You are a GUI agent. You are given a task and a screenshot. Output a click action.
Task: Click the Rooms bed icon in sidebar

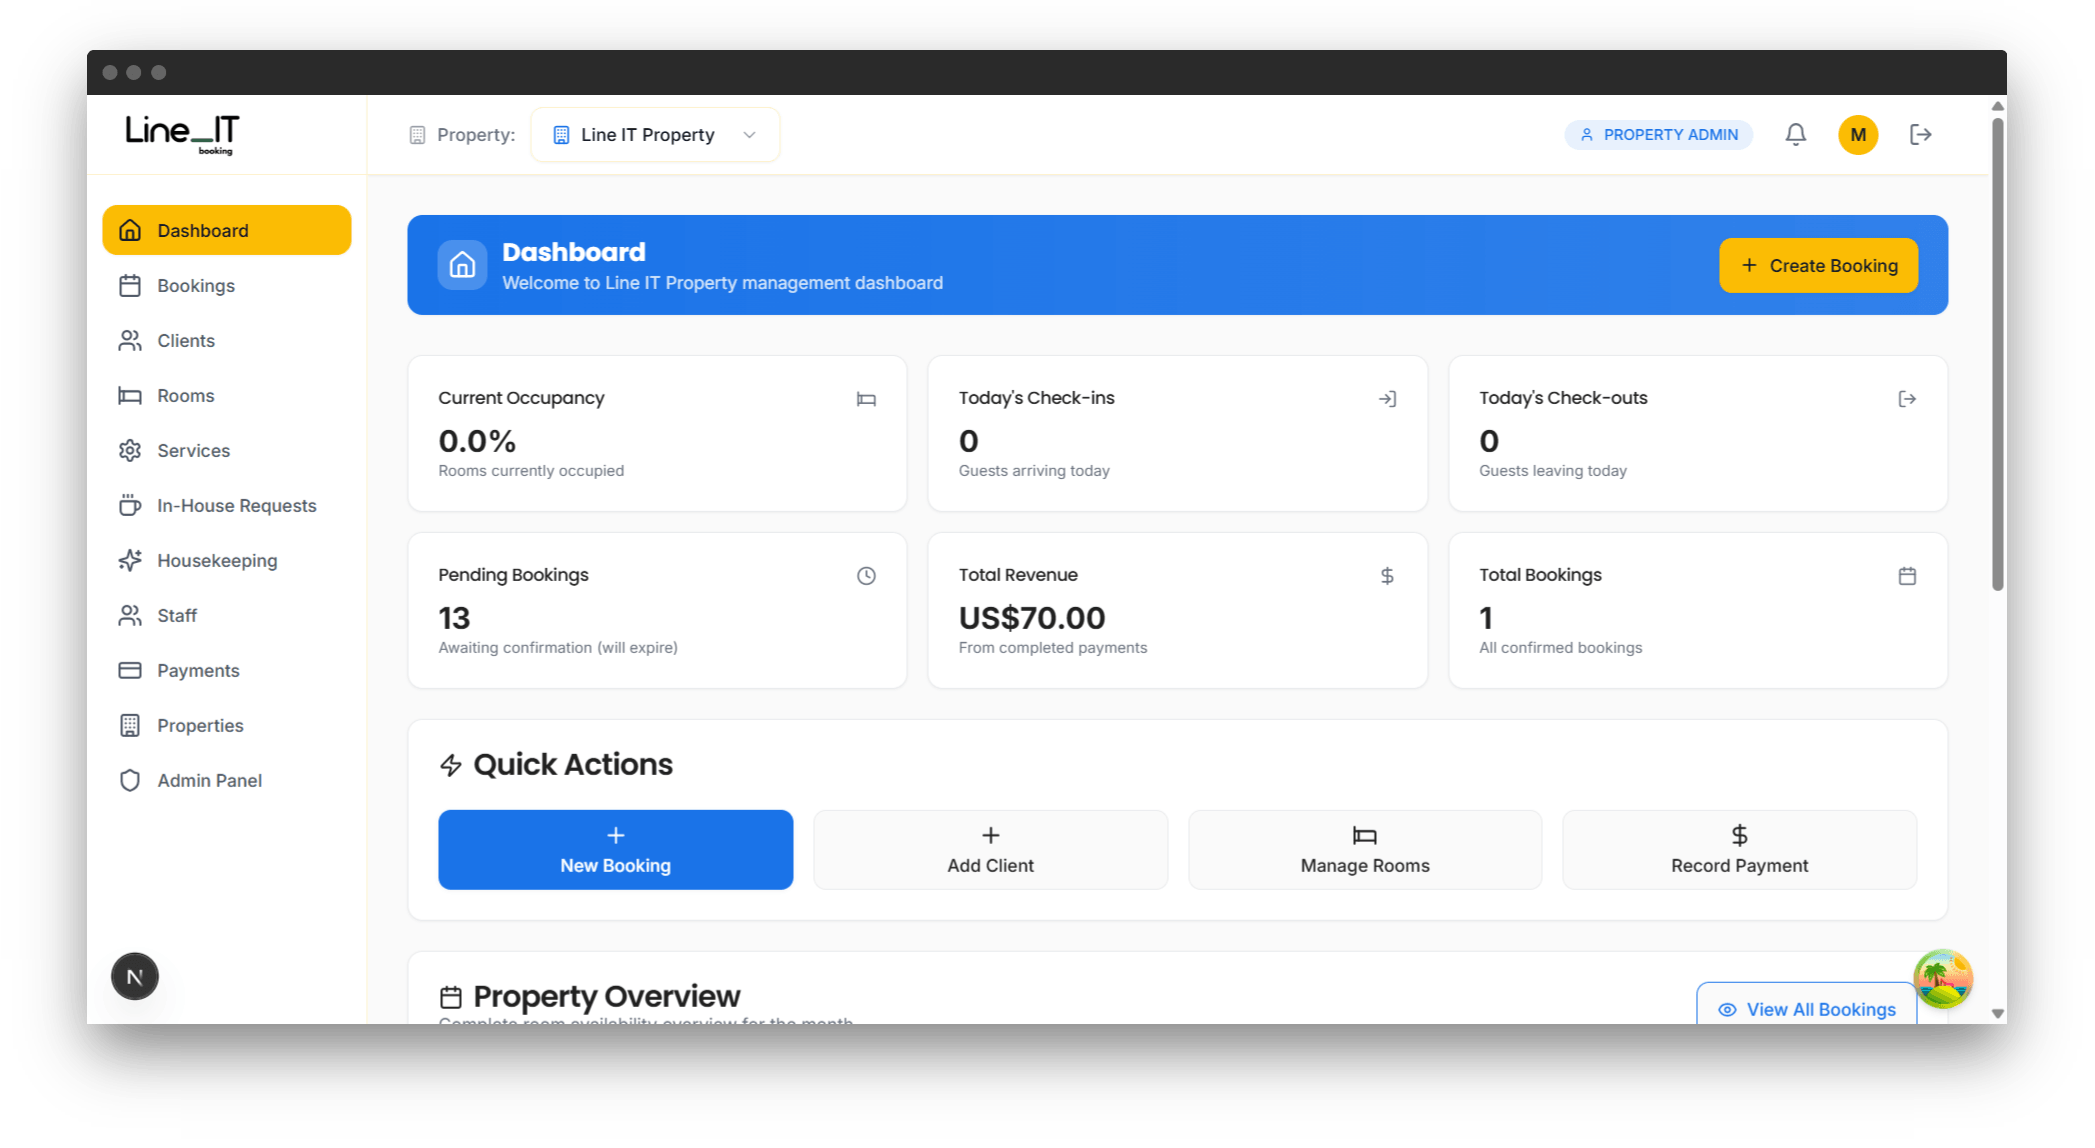[130, 395]
